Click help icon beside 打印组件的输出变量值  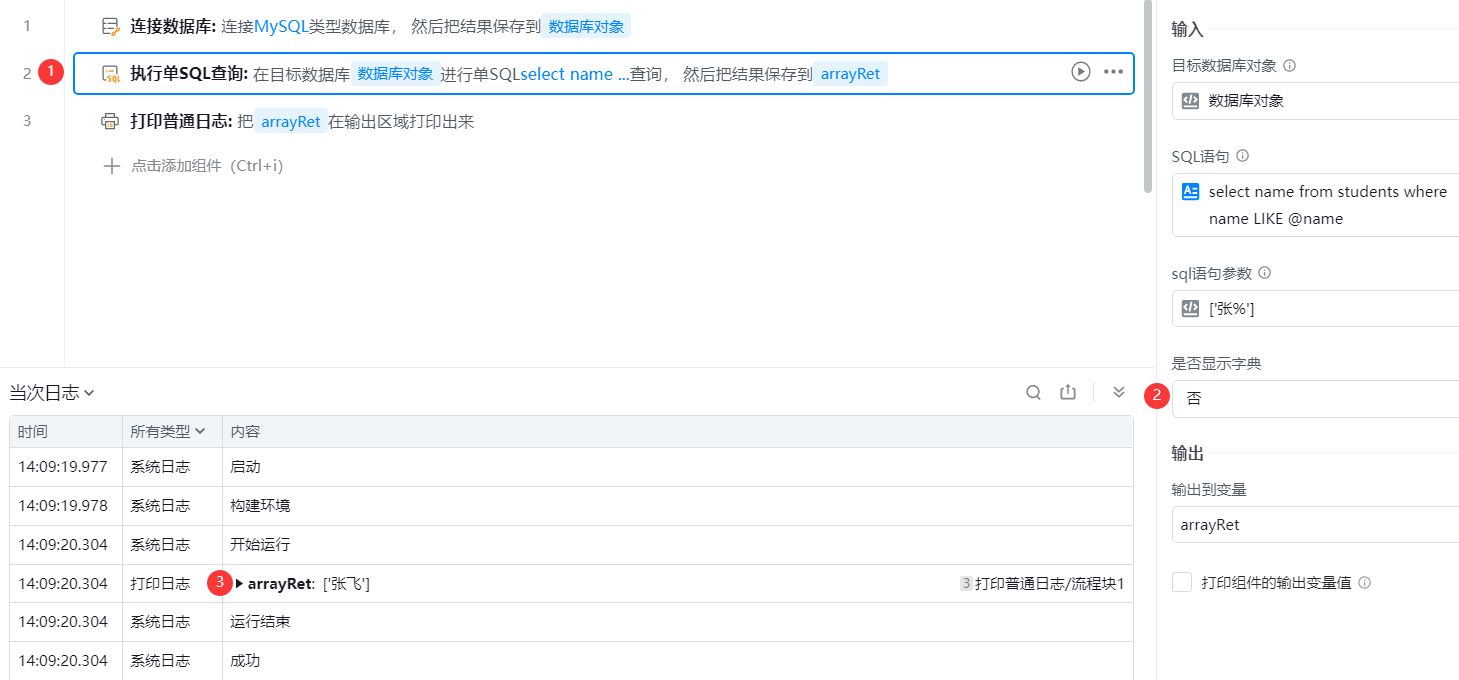[x=1365, y=582]
